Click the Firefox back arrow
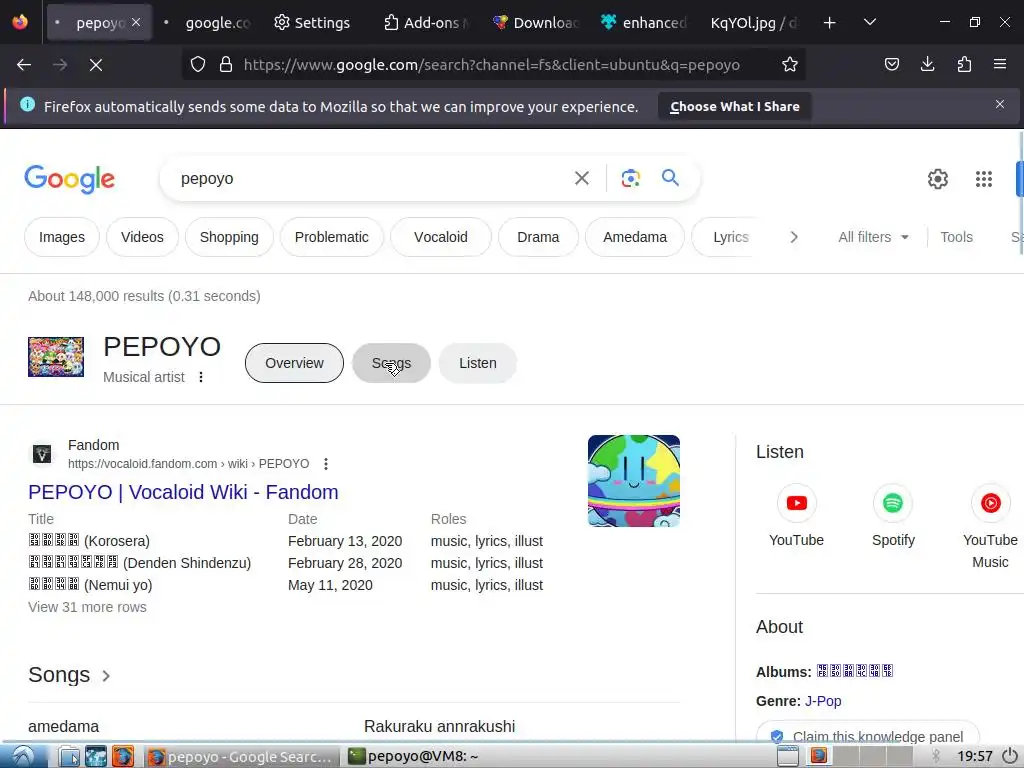Screen dimensions: 1024x768 (x=24, y=65)
